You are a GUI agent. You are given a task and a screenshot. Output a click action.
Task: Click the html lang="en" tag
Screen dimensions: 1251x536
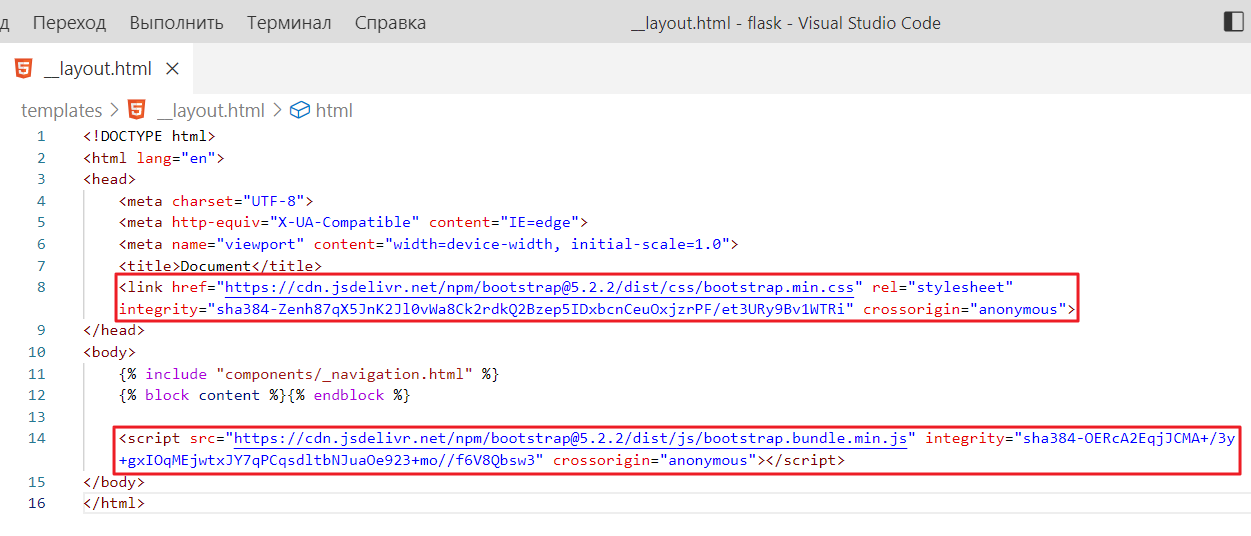point(154,158)
